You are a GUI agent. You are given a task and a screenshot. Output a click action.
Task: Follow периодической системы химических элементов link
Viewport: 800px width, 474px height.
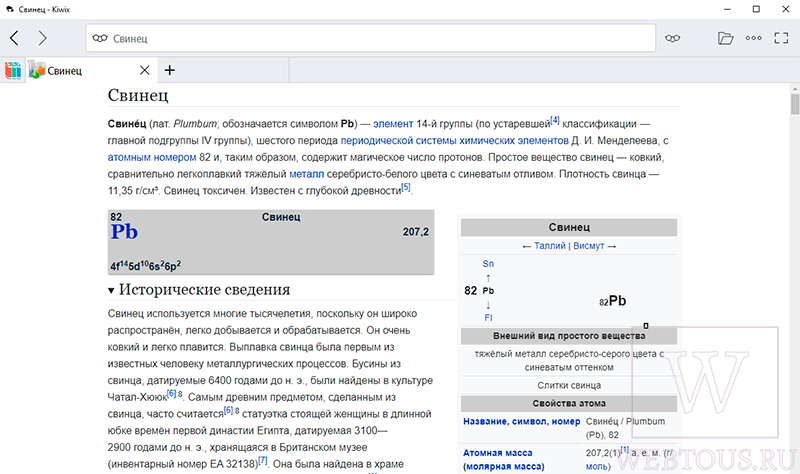[454, 141]
